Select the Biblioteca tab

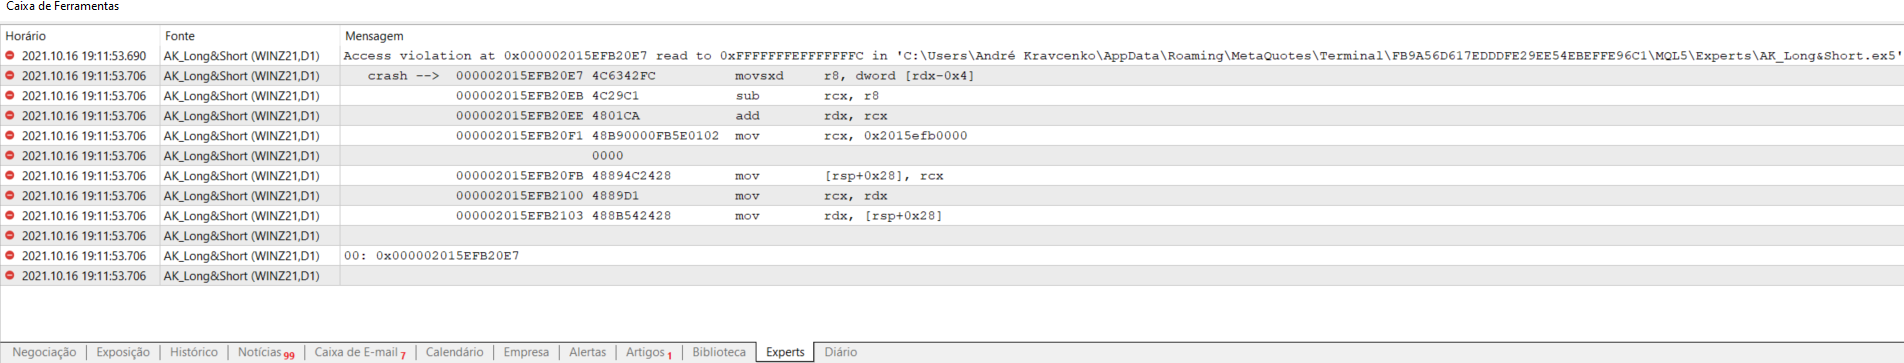(719, 352)
